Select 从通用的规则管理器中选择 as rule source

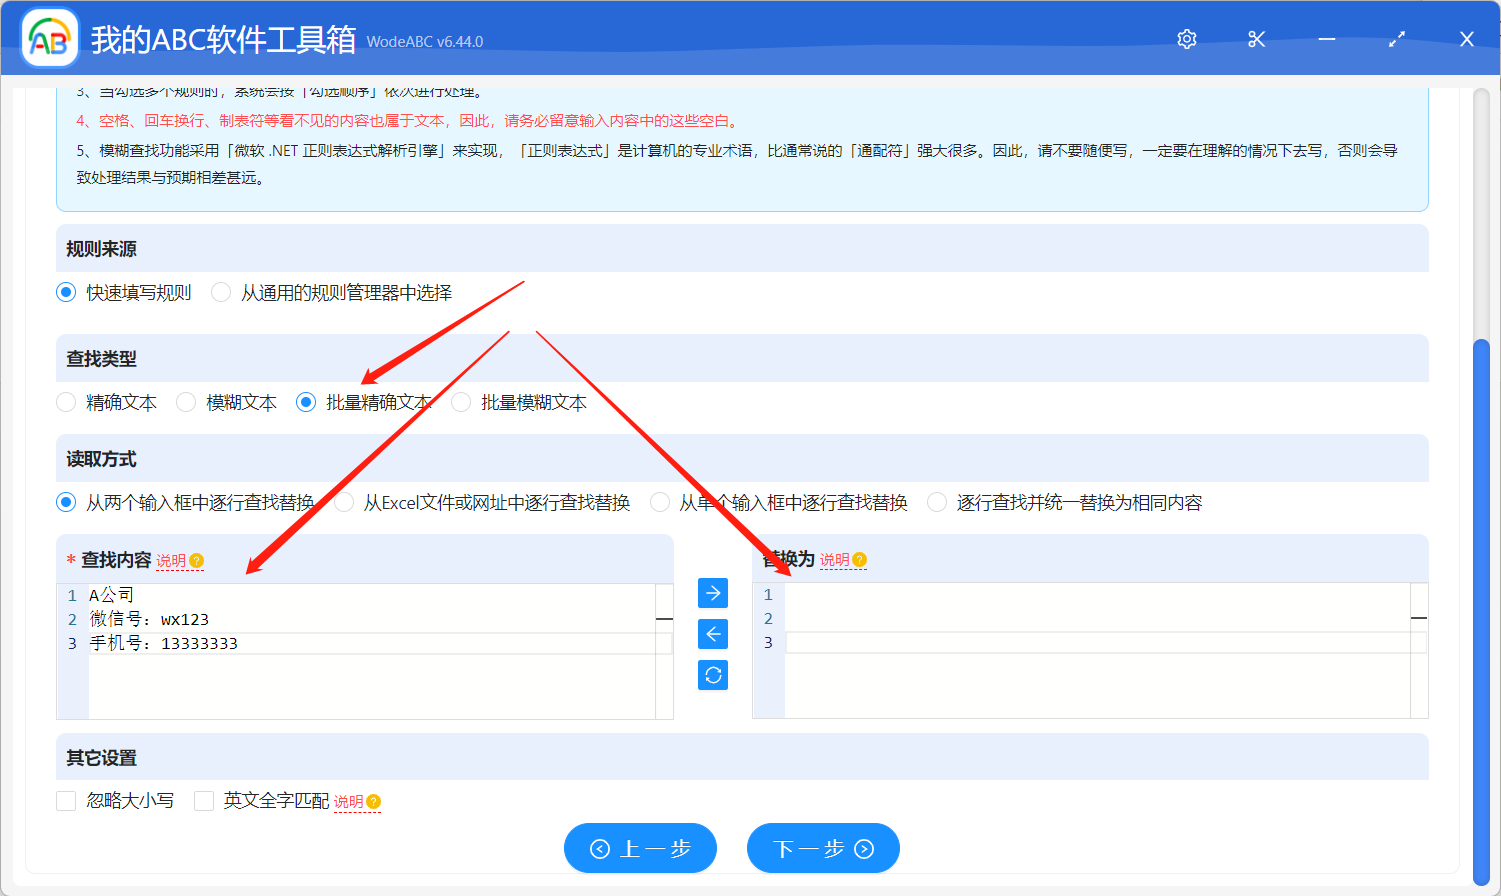[220, 292]
